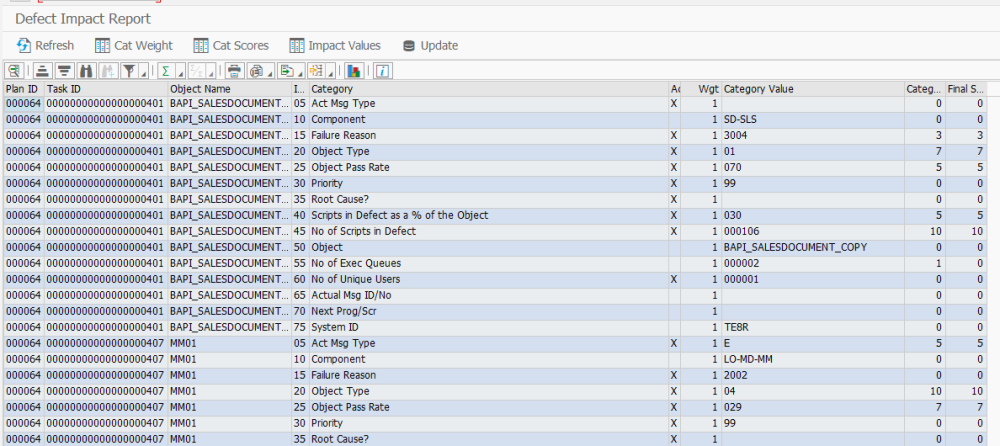Set a filter using the funnel icon
The image size is (1000, 446).
(x=128, y=71)
